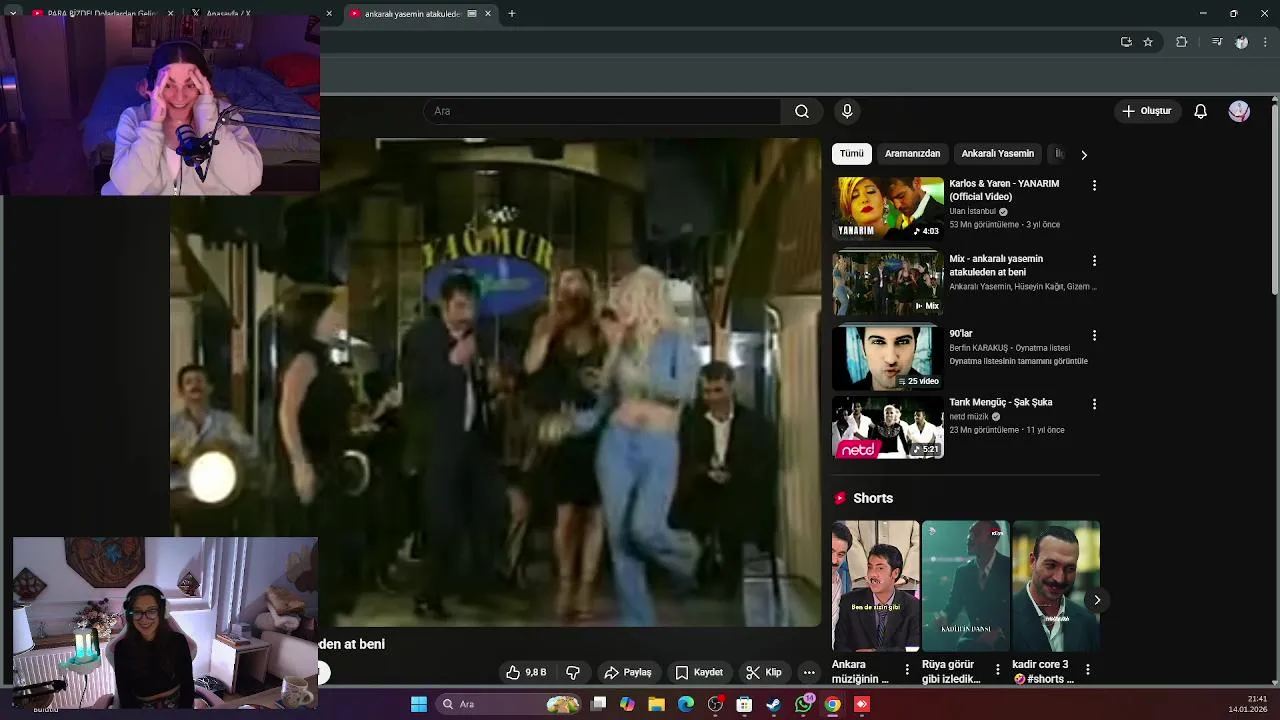Image resolution: width=1280 pixels, height=720 pixels.
Task: Show next Shorts with the arrow
Action: 1097,600
